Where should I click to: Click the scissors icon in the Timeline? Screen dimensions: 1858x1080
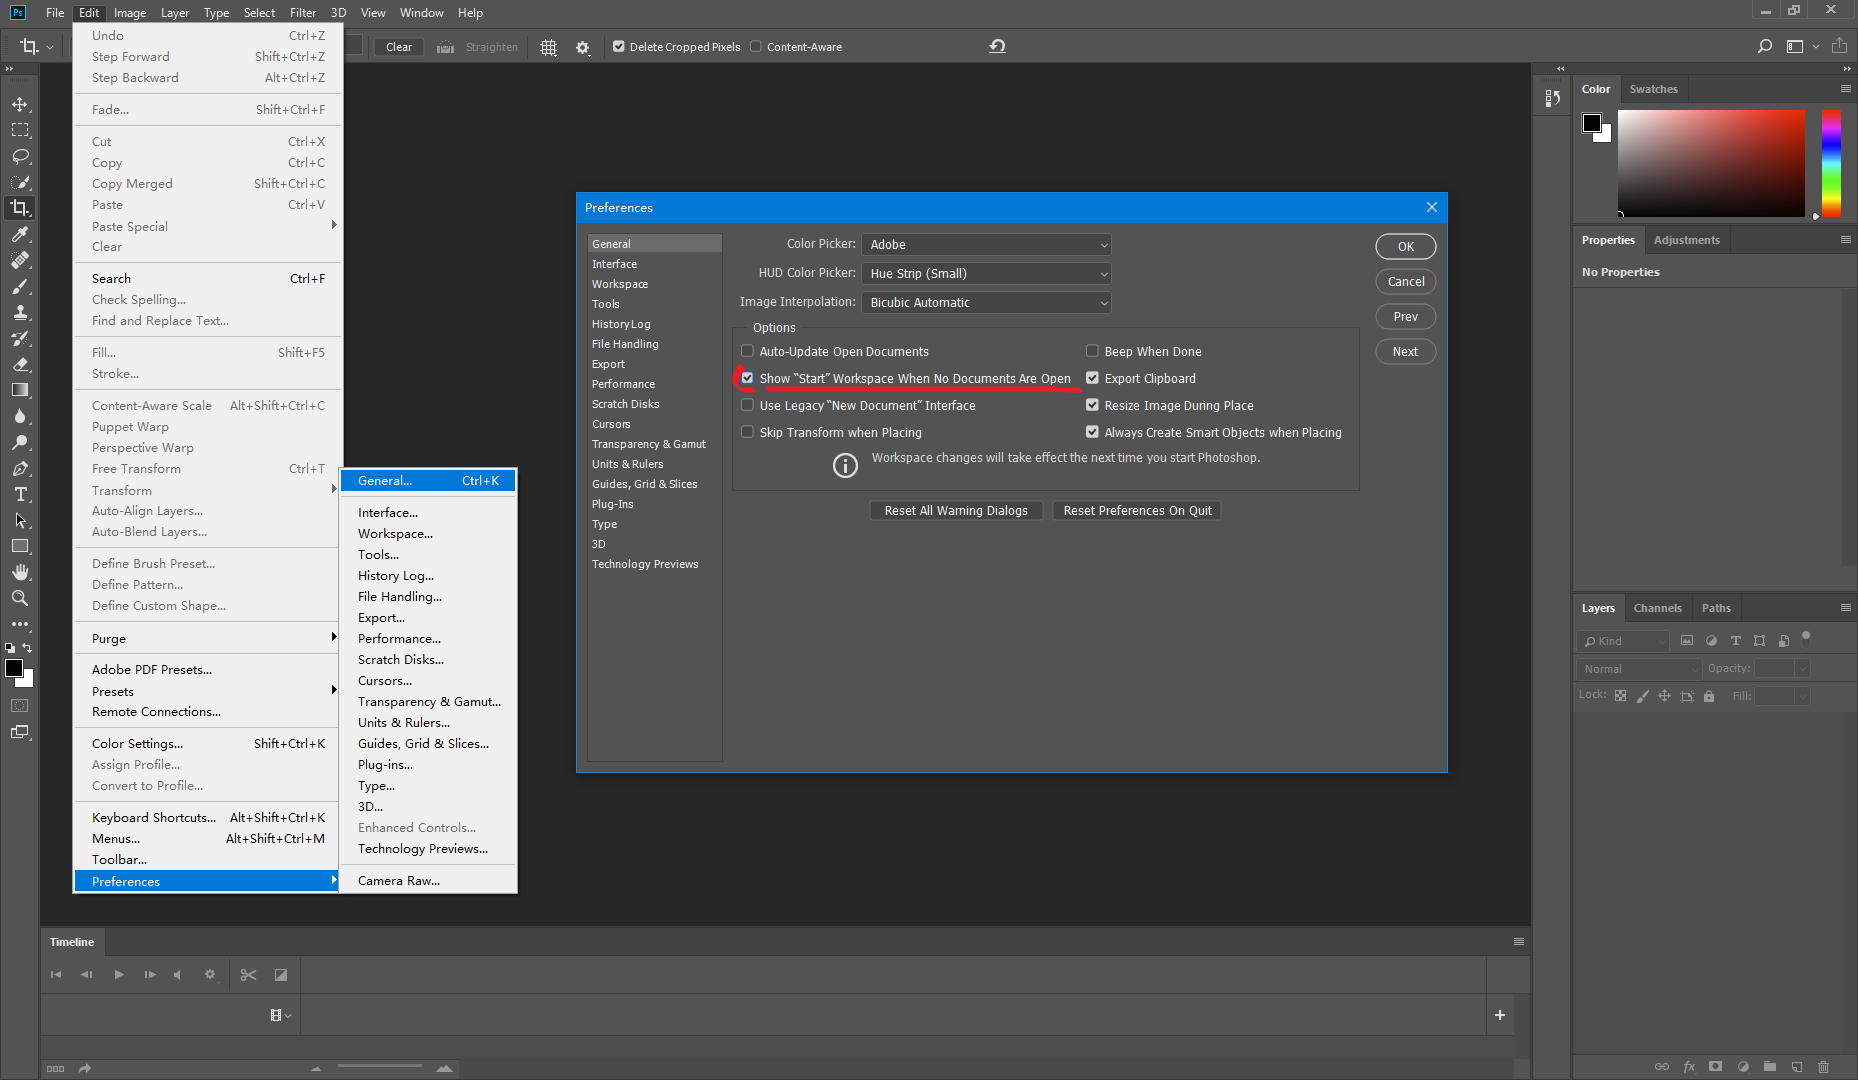point(248,974)
